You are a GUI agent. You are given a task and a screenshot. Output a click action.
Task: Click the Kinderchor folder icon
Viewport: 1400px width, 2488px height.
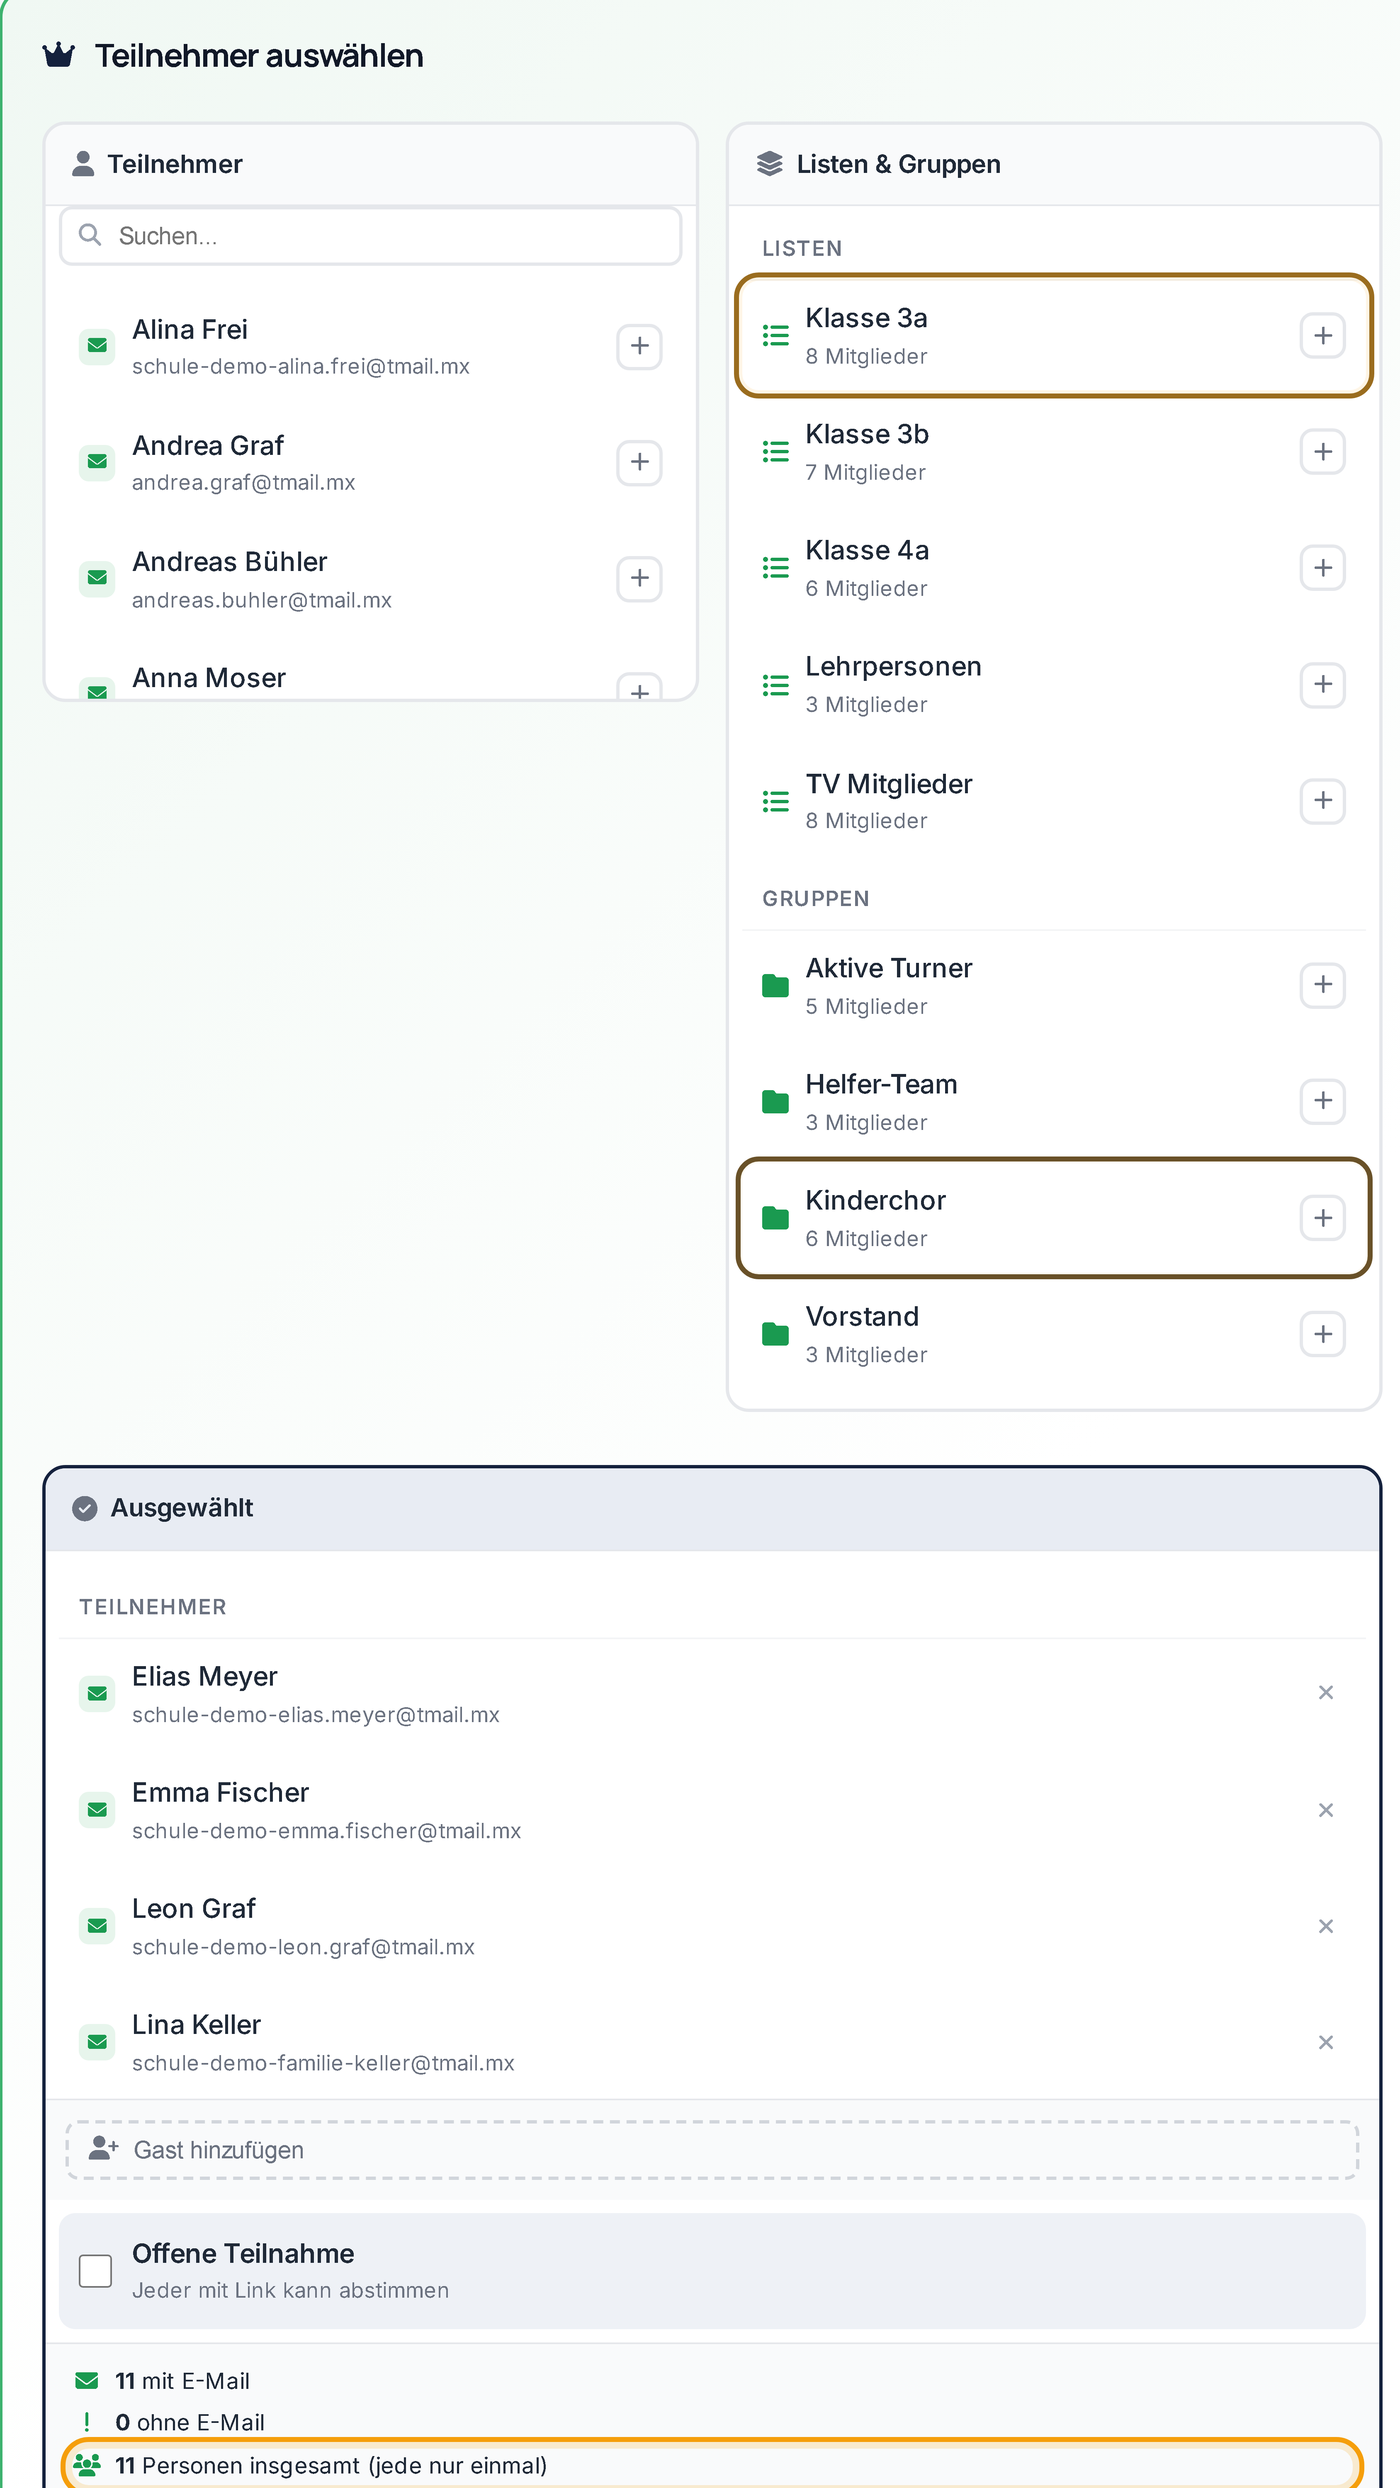pyautogui.click(x=775, y=1218)
